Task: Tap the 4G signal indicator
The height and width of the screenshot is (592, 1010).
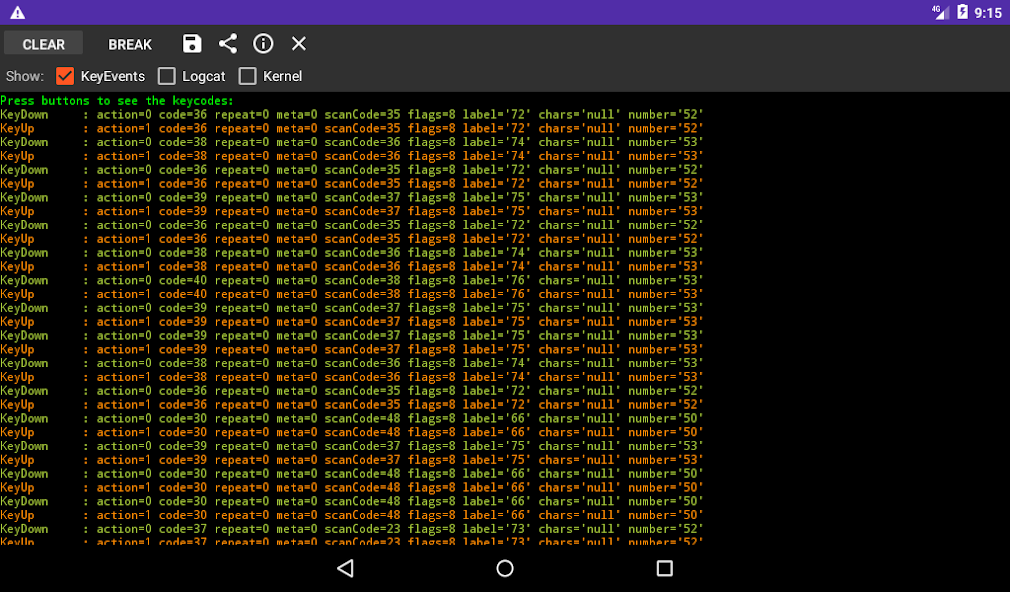Action: click(x=940, y=12)
